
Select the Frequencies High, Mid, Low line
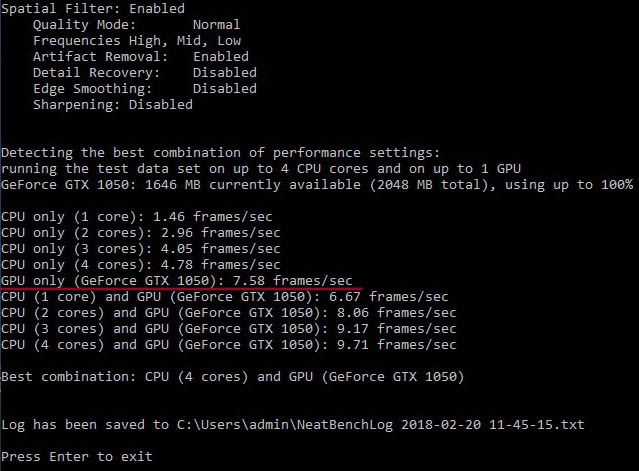[137, 41]
